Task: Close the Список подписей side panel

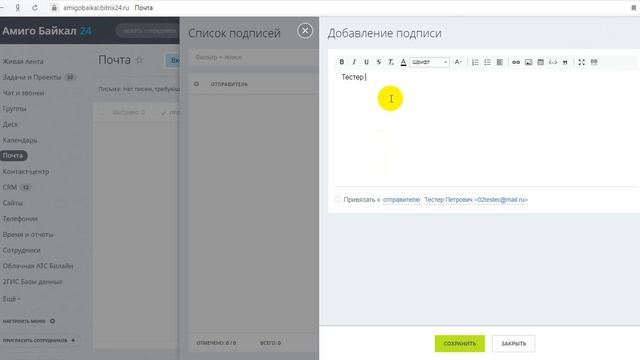Action: 305,31
